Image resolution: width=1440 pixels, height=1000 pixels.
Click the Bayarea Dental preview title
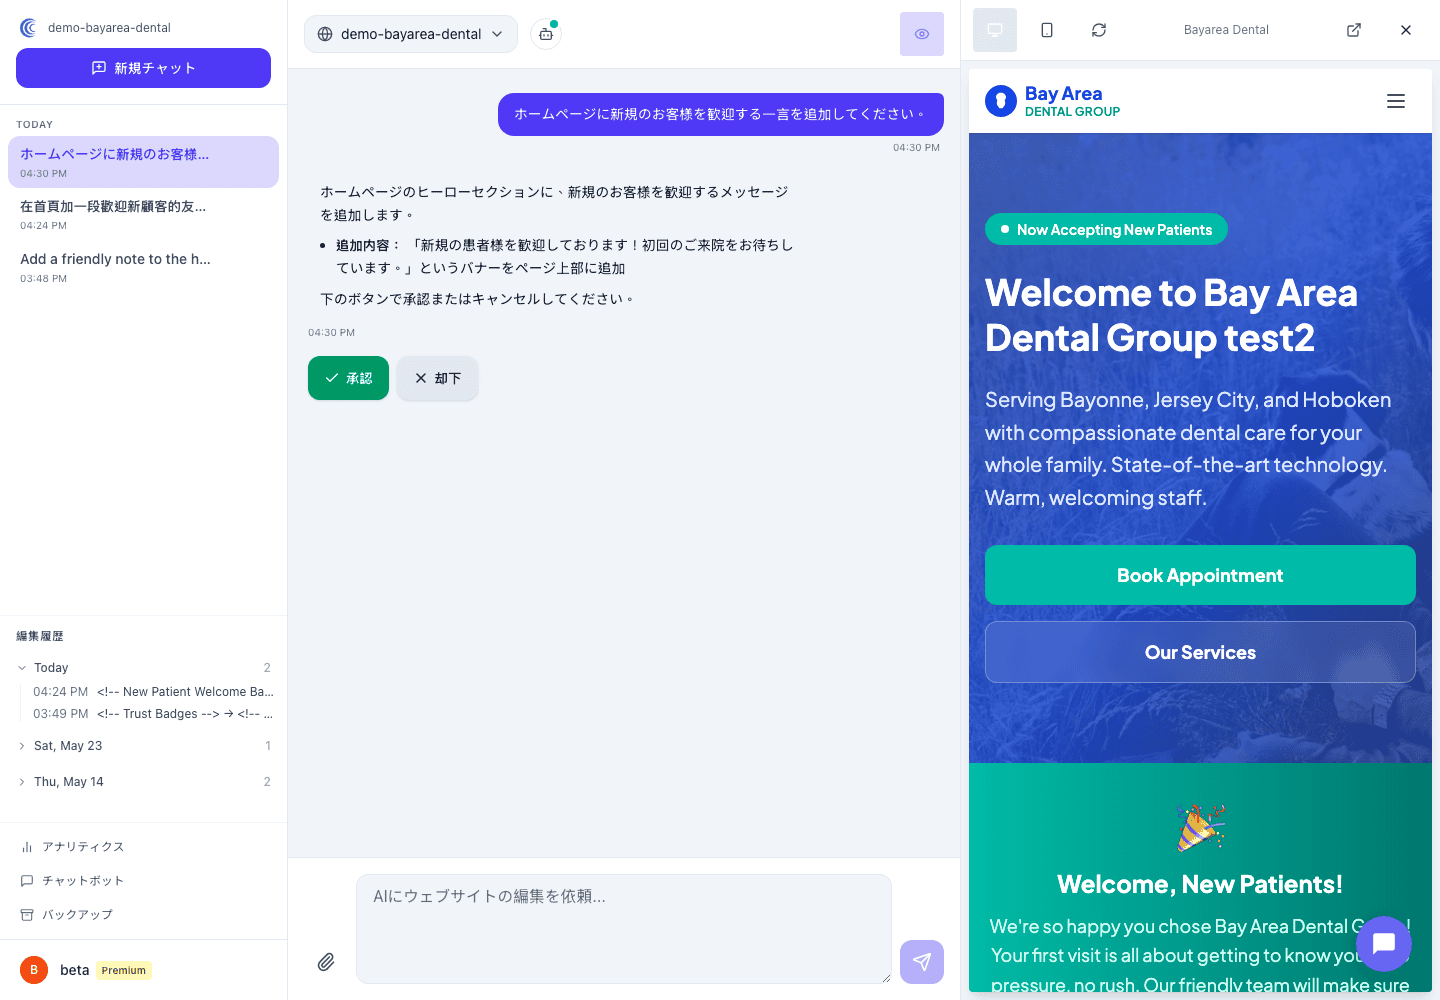click(1226, 30)
